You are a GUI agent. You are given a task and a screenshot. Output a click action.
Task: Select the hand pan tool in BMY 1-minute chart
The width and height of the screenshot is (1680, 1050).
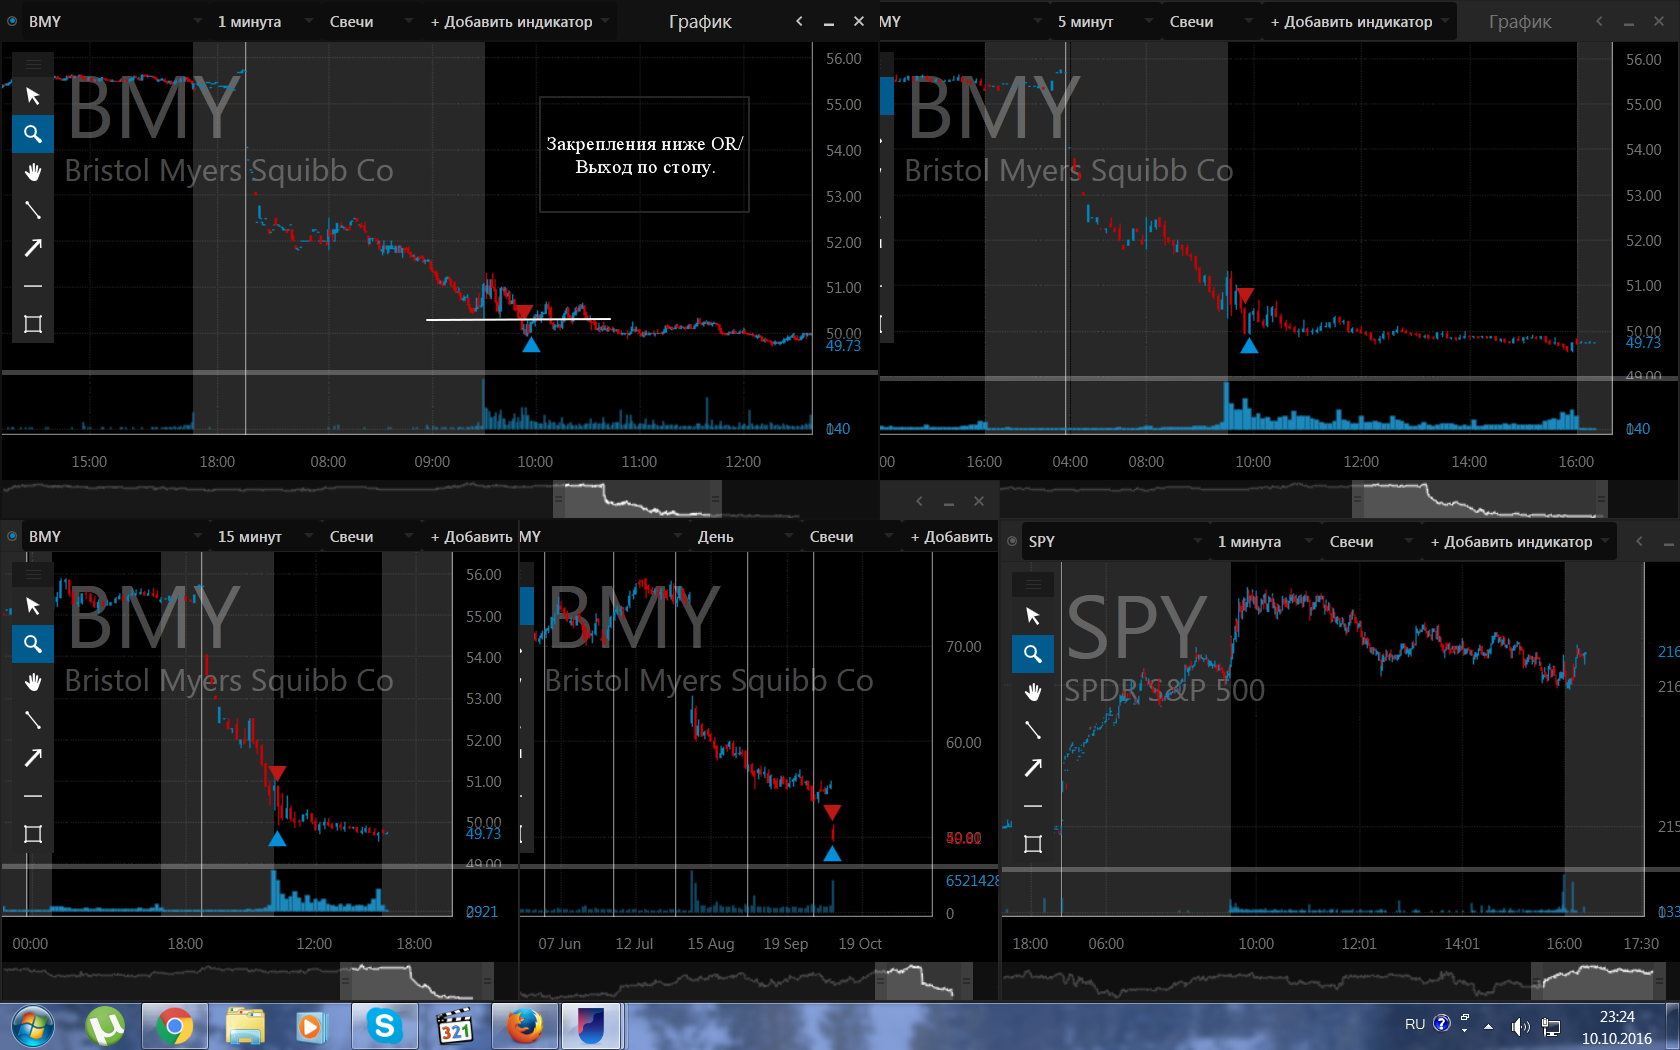tap(33, 172)
